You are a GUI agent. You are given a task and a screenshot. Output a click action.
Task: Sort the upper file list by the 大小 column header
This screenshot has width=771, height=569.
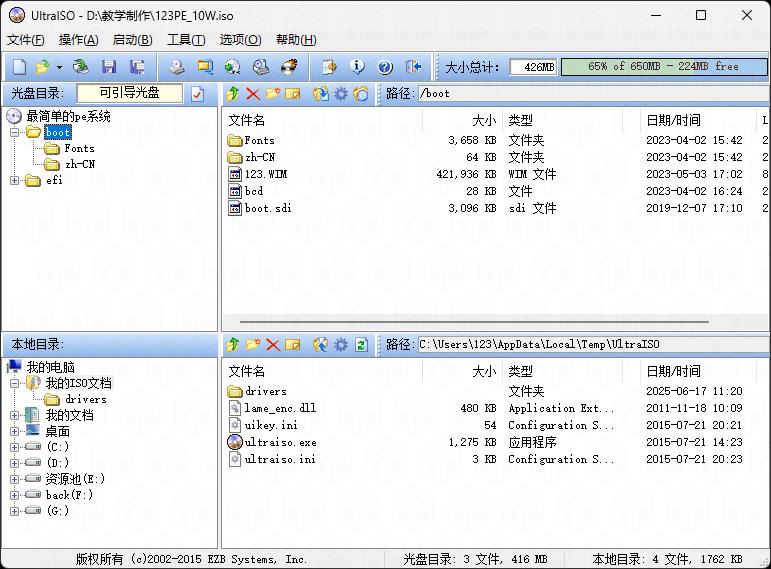(x=483, y=120)
